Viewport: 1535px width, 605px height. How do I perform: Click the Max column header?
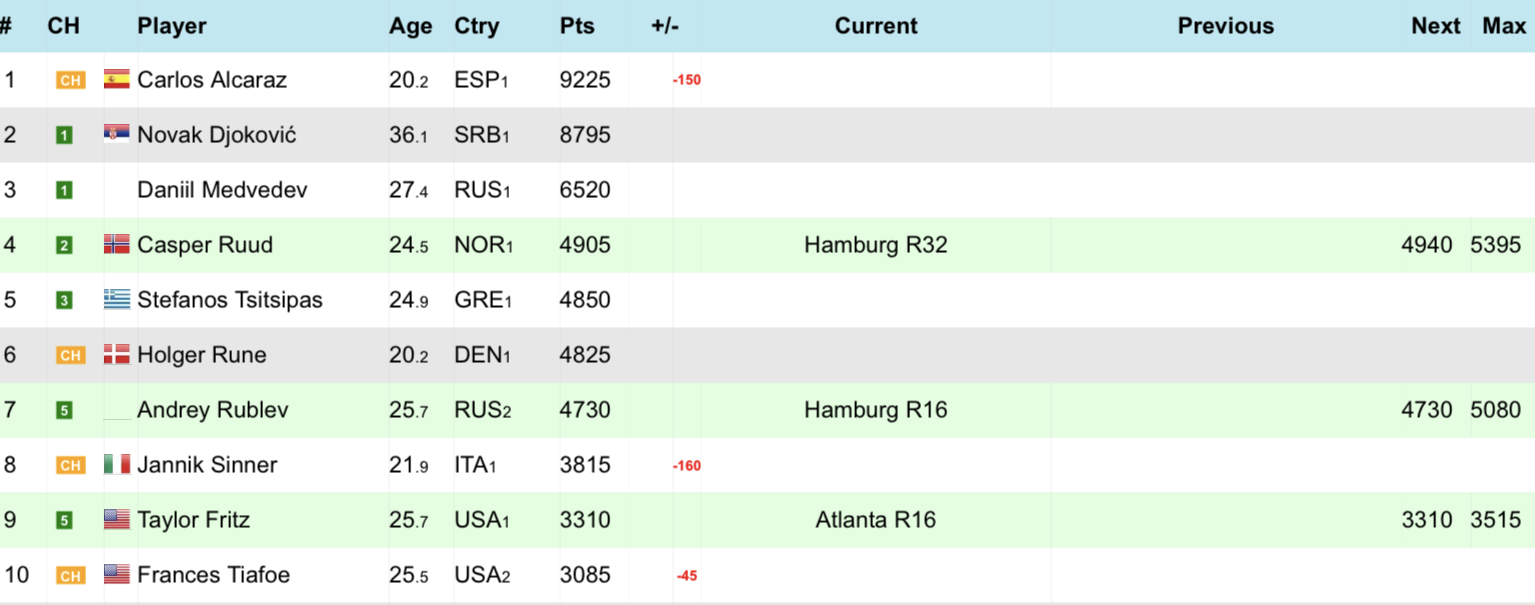point(1503,26)
